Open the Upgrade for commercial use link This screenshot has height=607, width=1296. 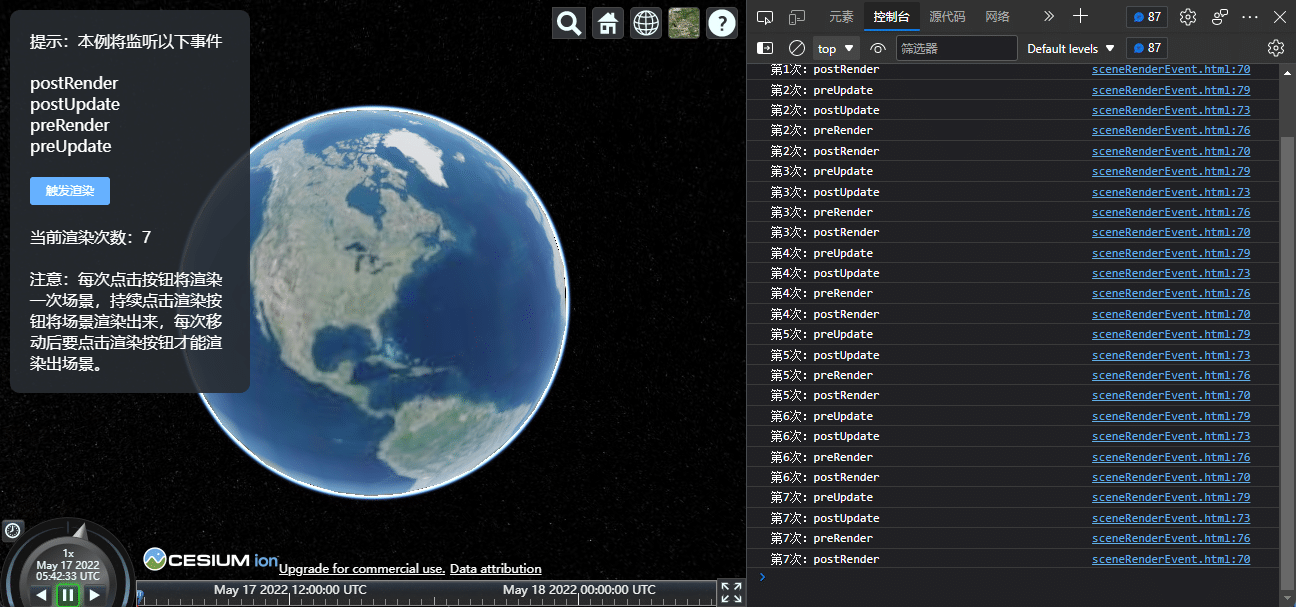click(x=362, y=569)
